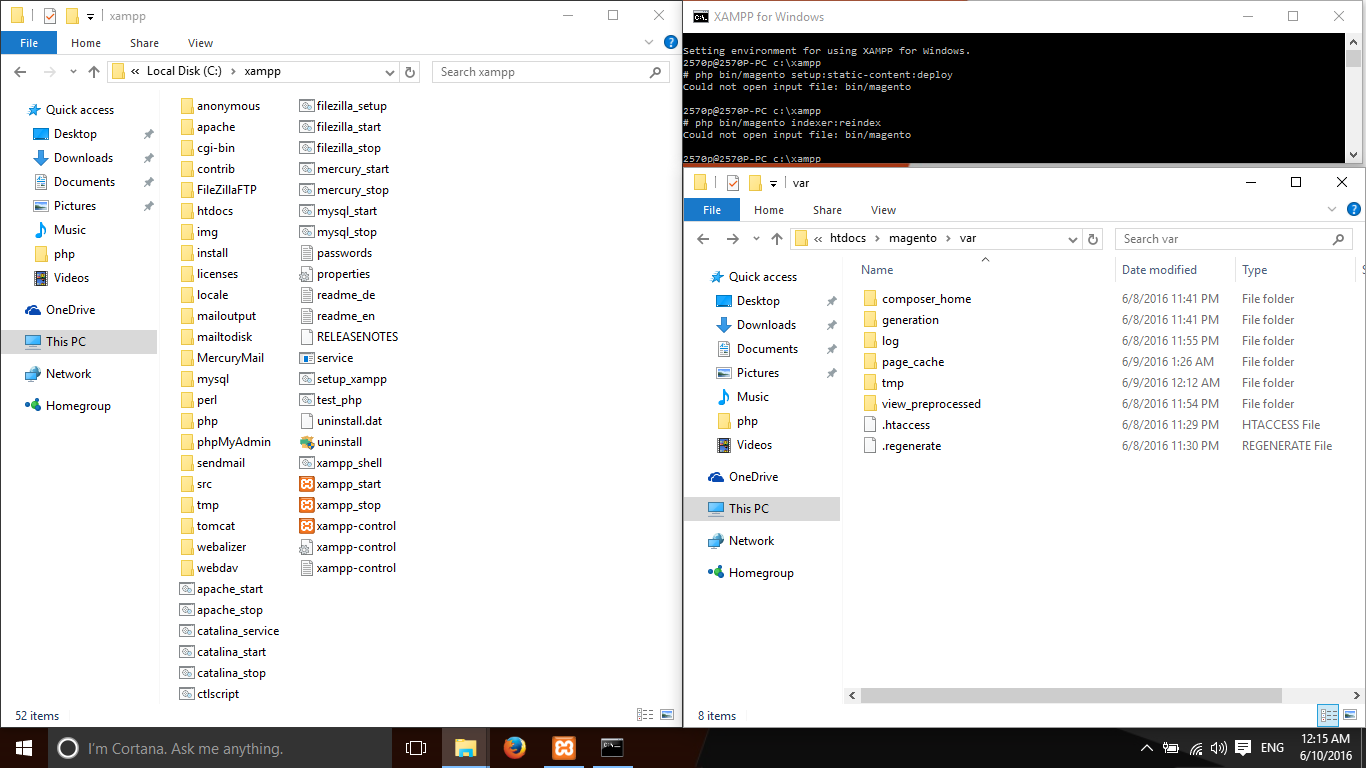Switch var window to large icons view
This screenshot has width=1366, height=768.
pos(1351,715)
